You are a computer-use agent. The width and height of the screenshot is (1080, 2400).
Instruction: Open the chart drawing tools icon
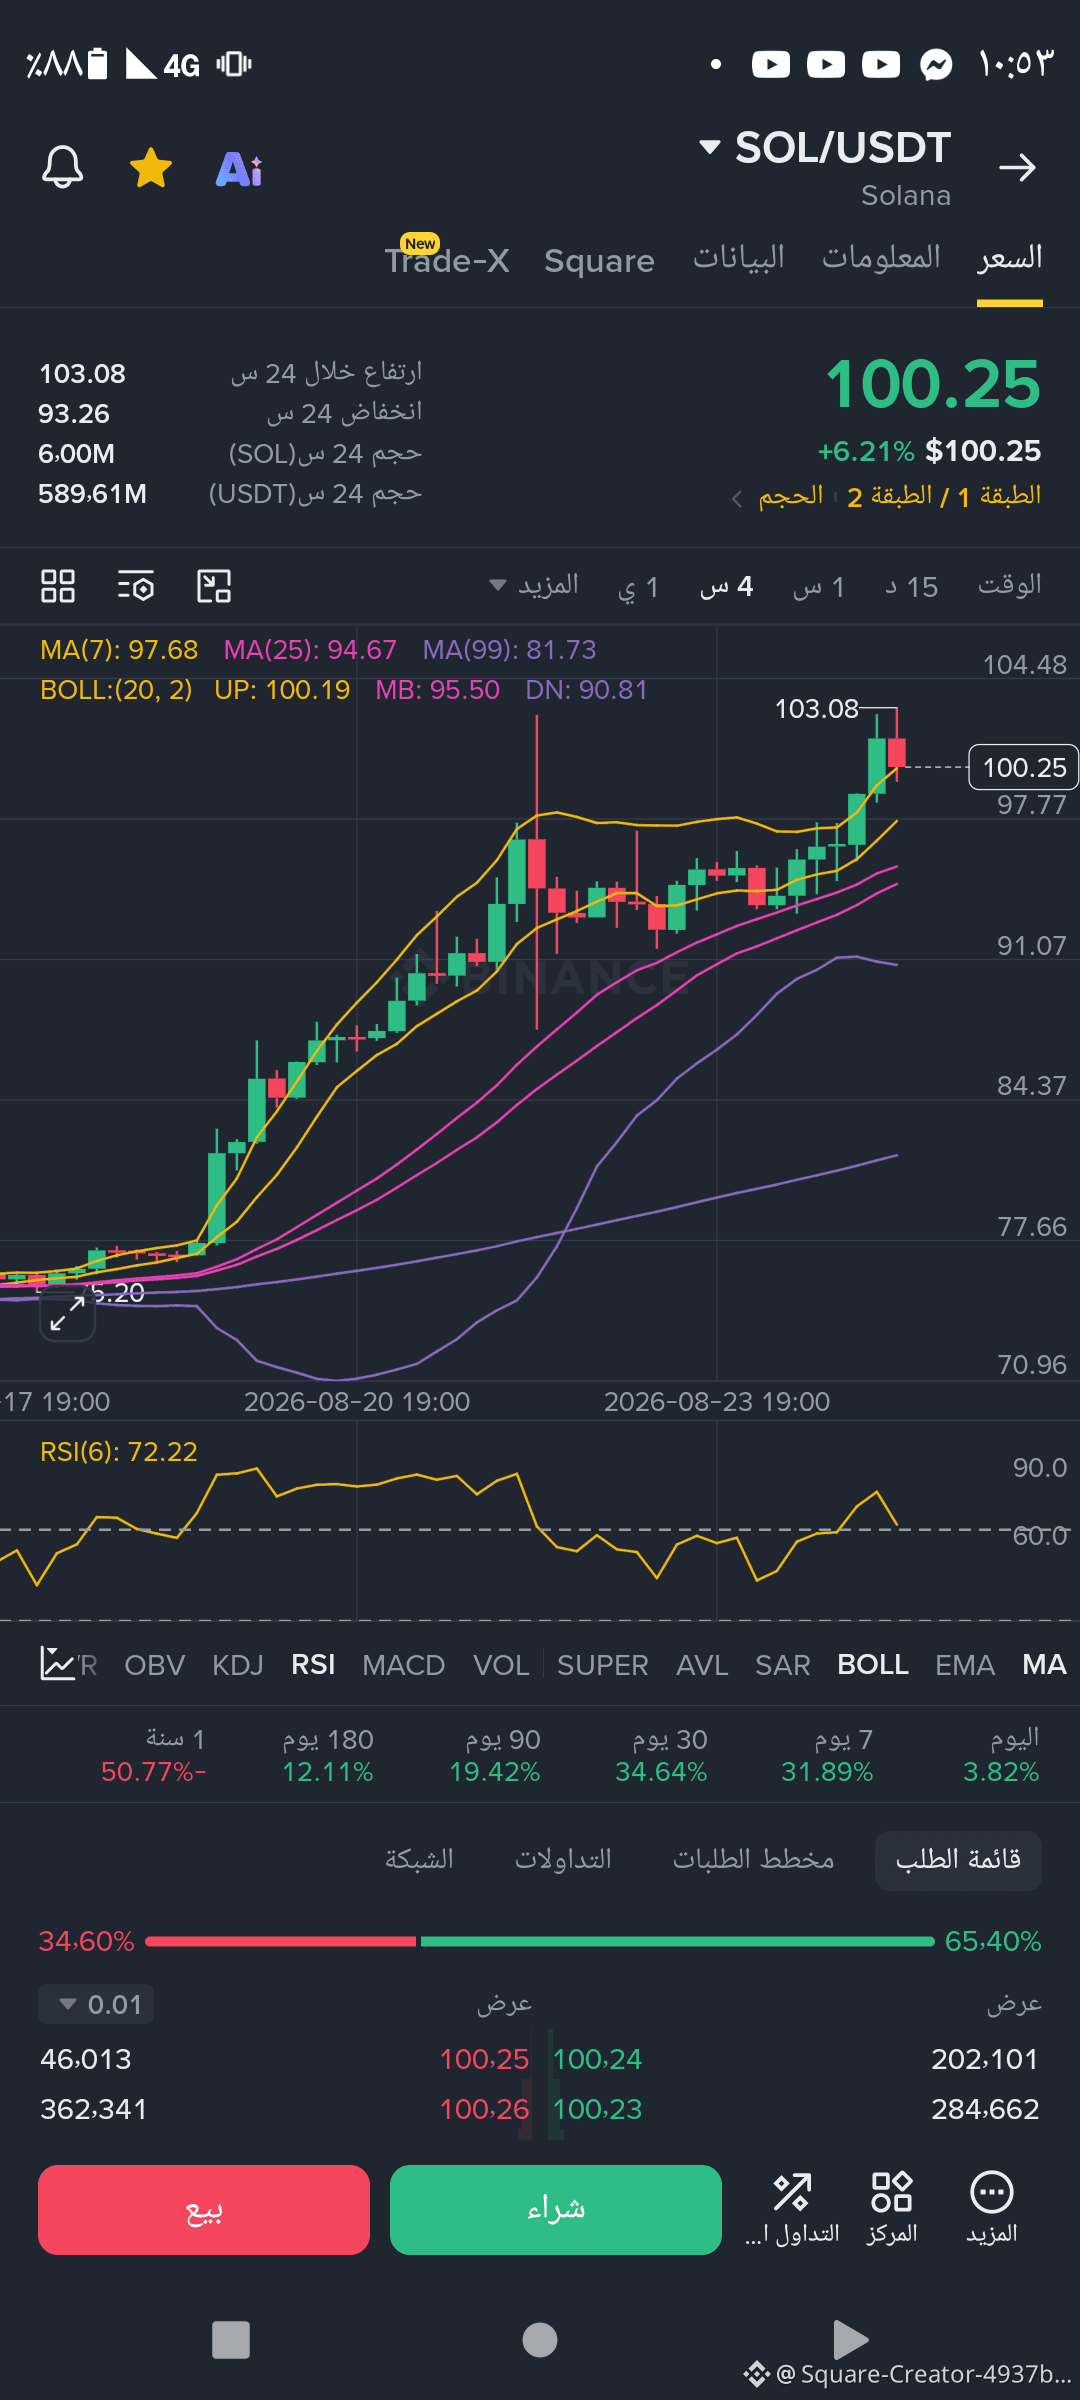tap(214, 586)
